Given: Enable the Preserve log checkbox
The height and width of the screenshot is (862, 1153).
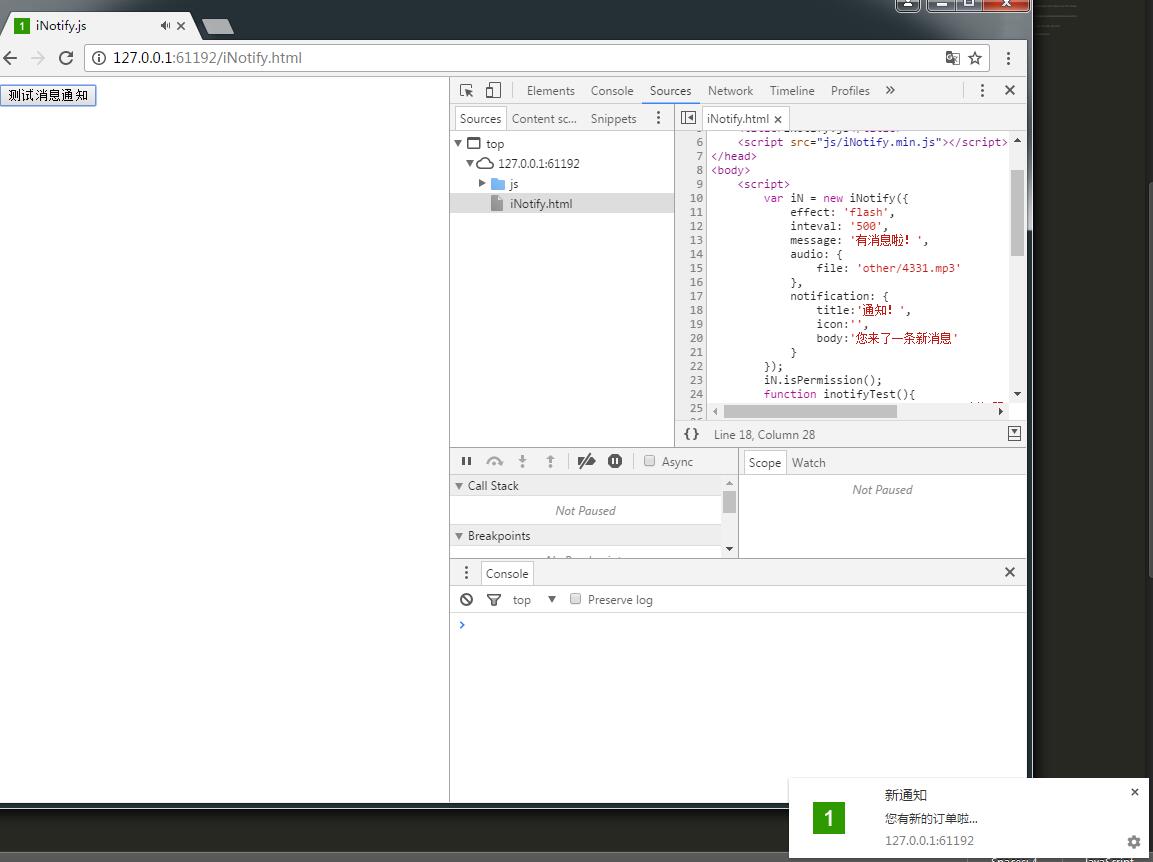Looking at the screenshot, I should 575,599.
